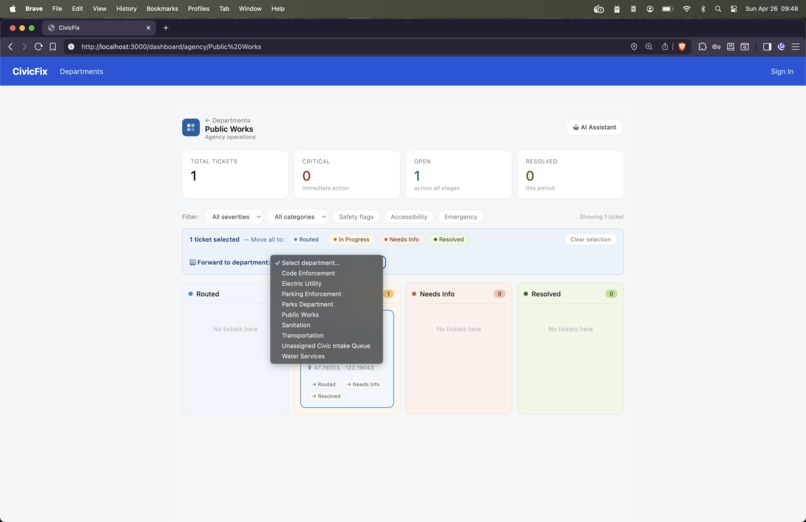Open the View menu in the menu bar
Screen dimensions: 806x522
[x=99, y=9]
